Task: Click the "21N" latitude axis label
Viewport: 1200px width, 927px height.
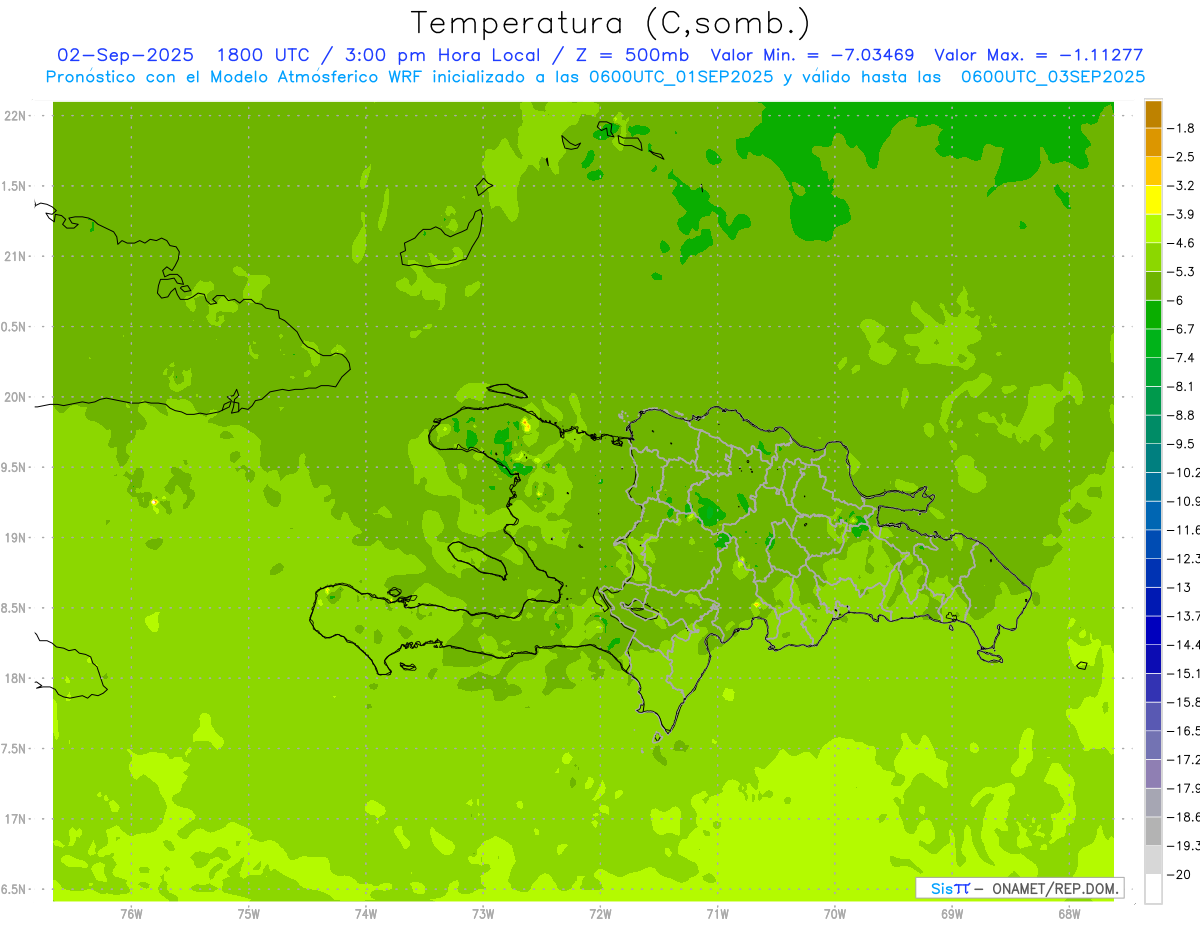Action: pyautogui.click(x=16, y=256)
